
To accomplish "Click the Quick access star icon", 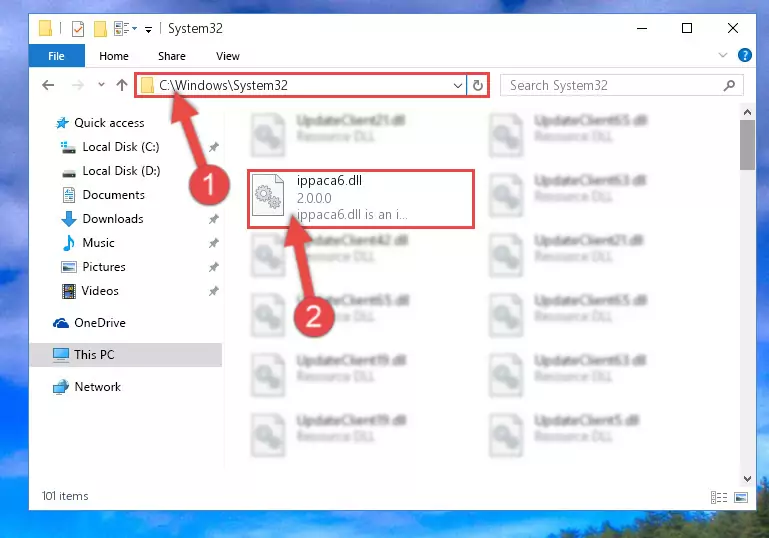I will (x=62, y=123).
